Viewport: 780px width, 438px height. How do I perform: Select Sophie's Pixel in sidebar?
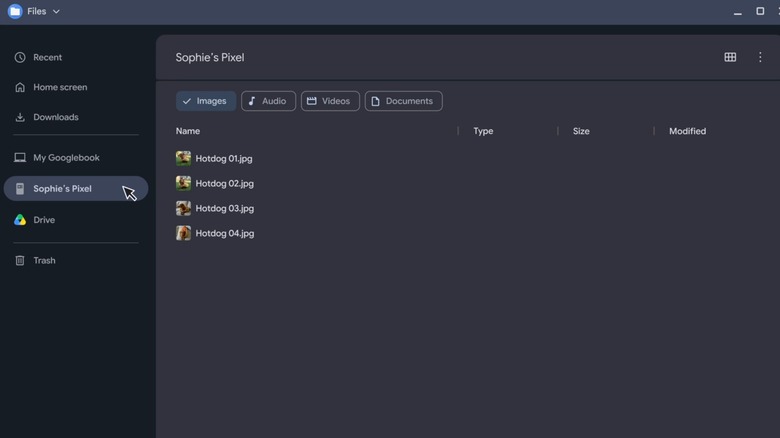76,189
